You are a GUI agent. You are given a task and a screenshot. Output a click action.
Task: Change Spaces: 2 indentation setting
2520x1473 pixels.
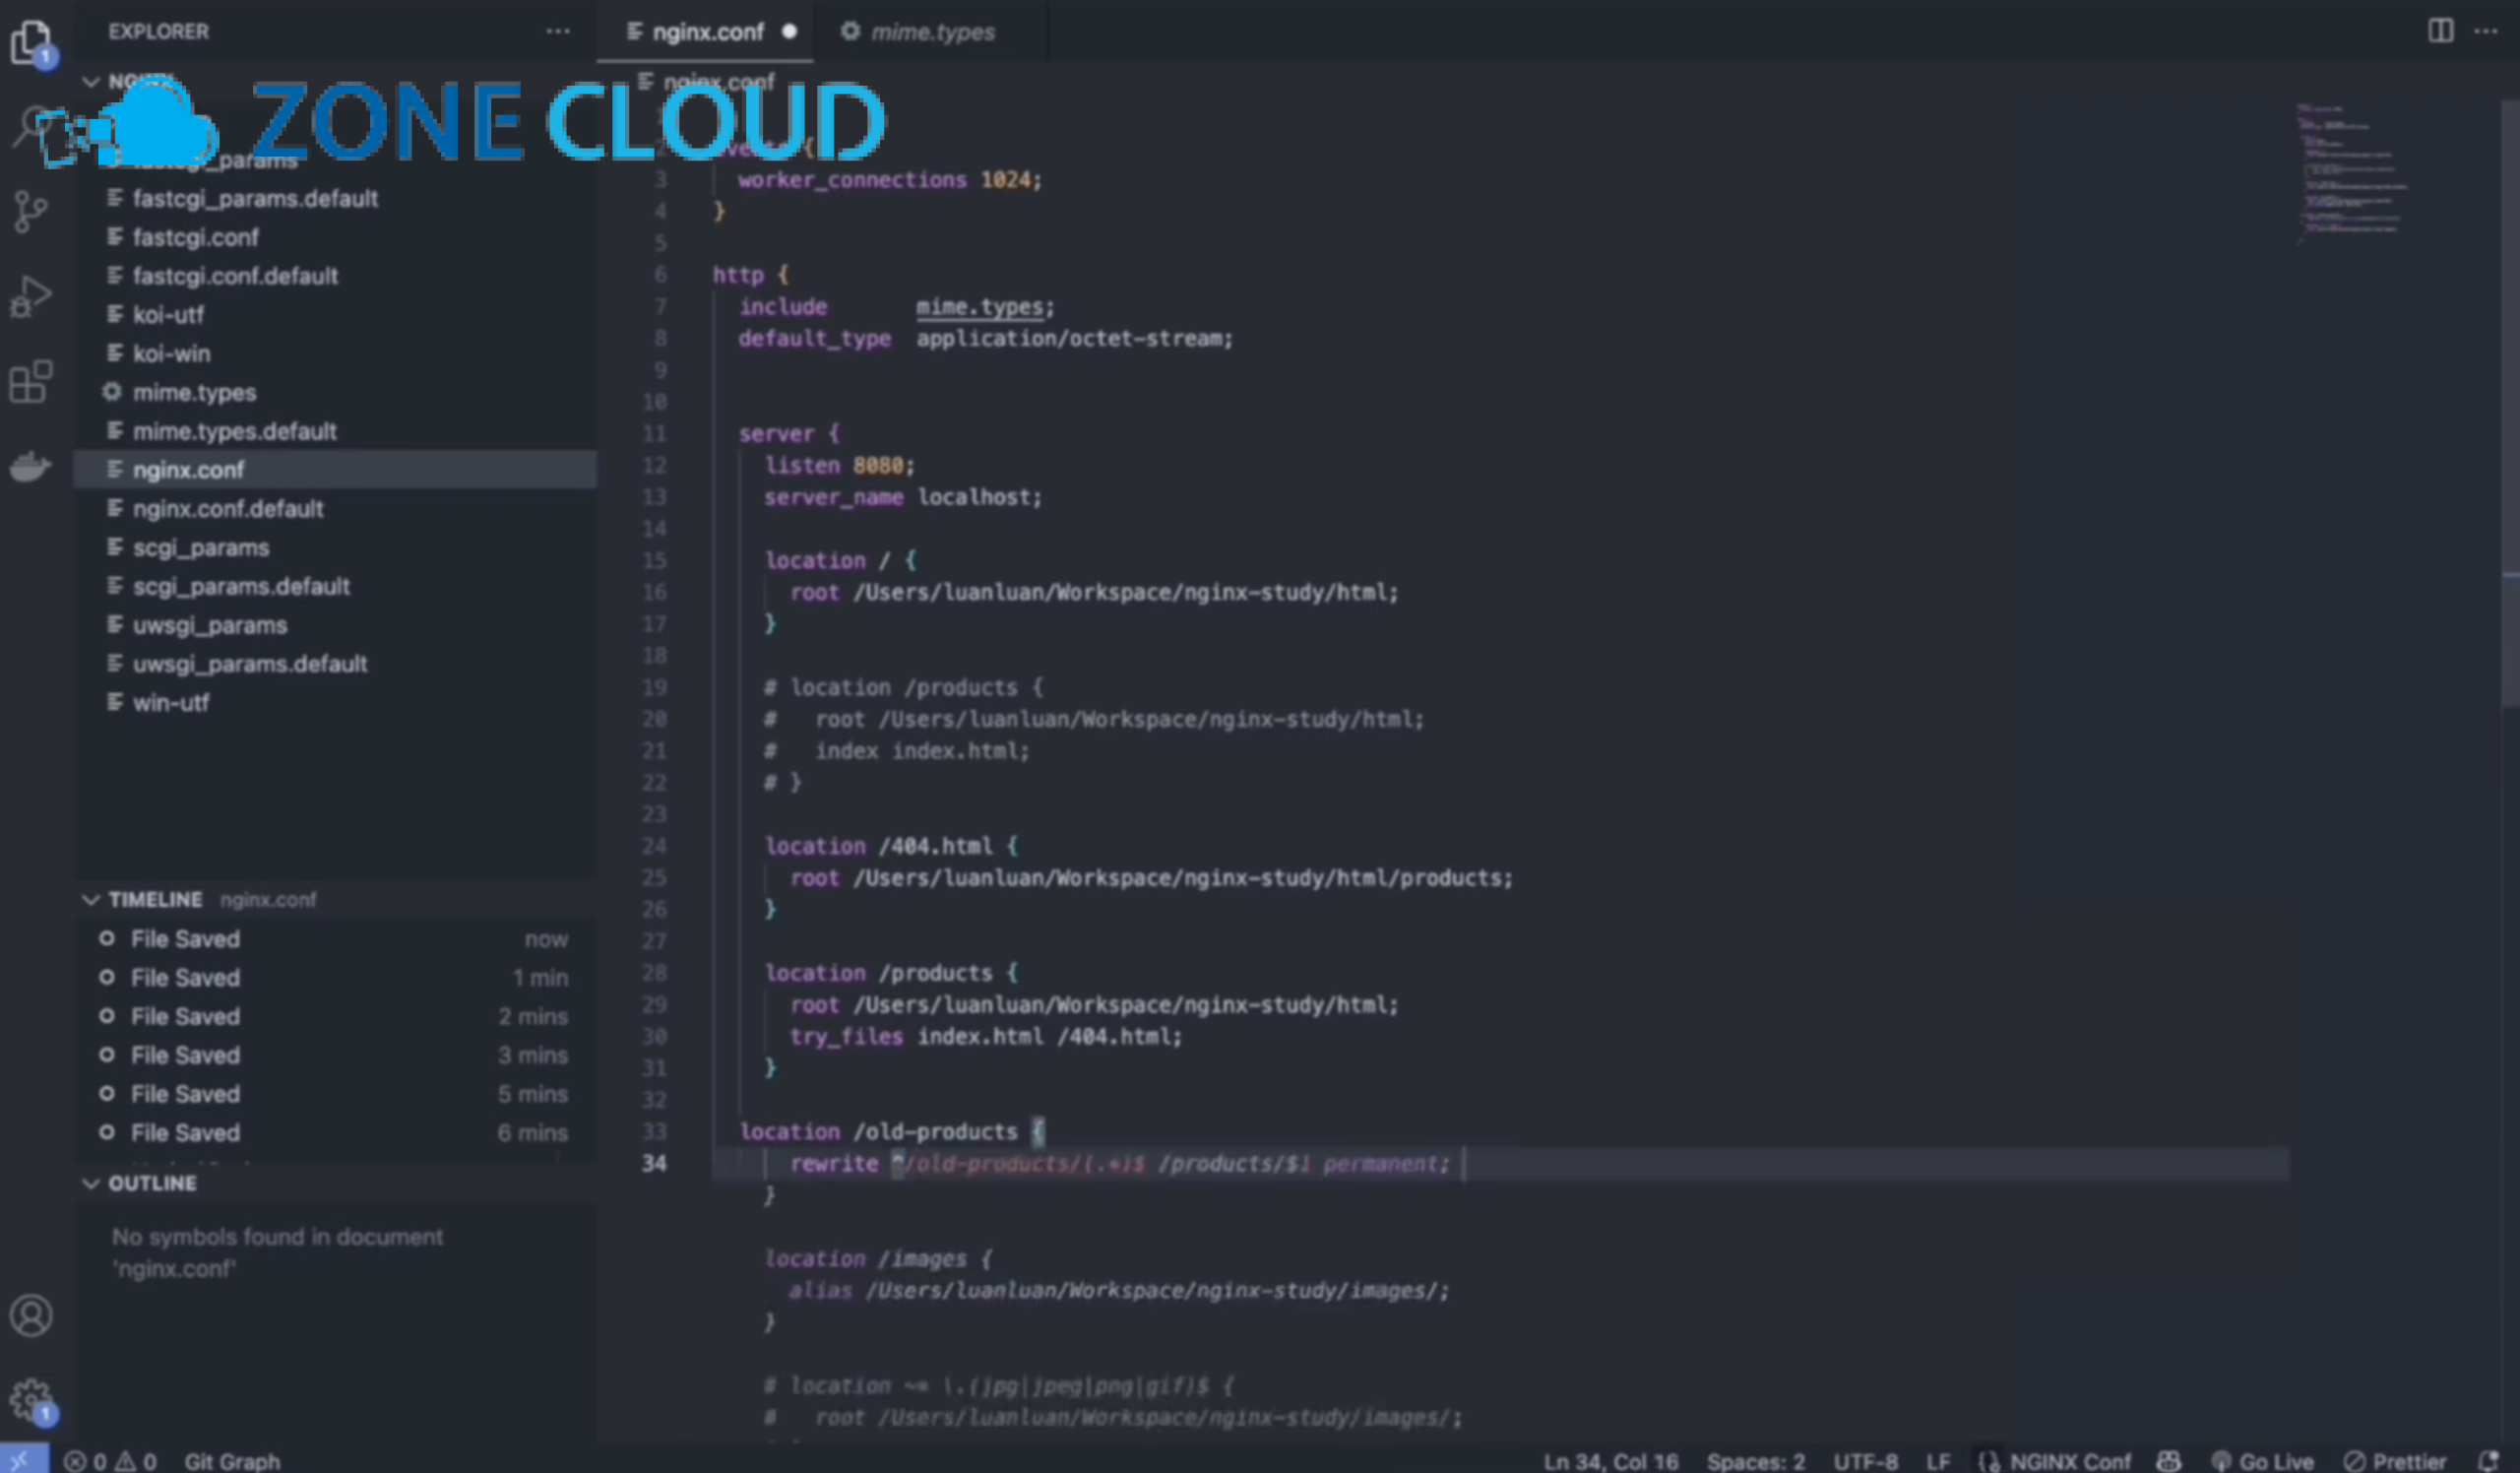(1755, 1461)
